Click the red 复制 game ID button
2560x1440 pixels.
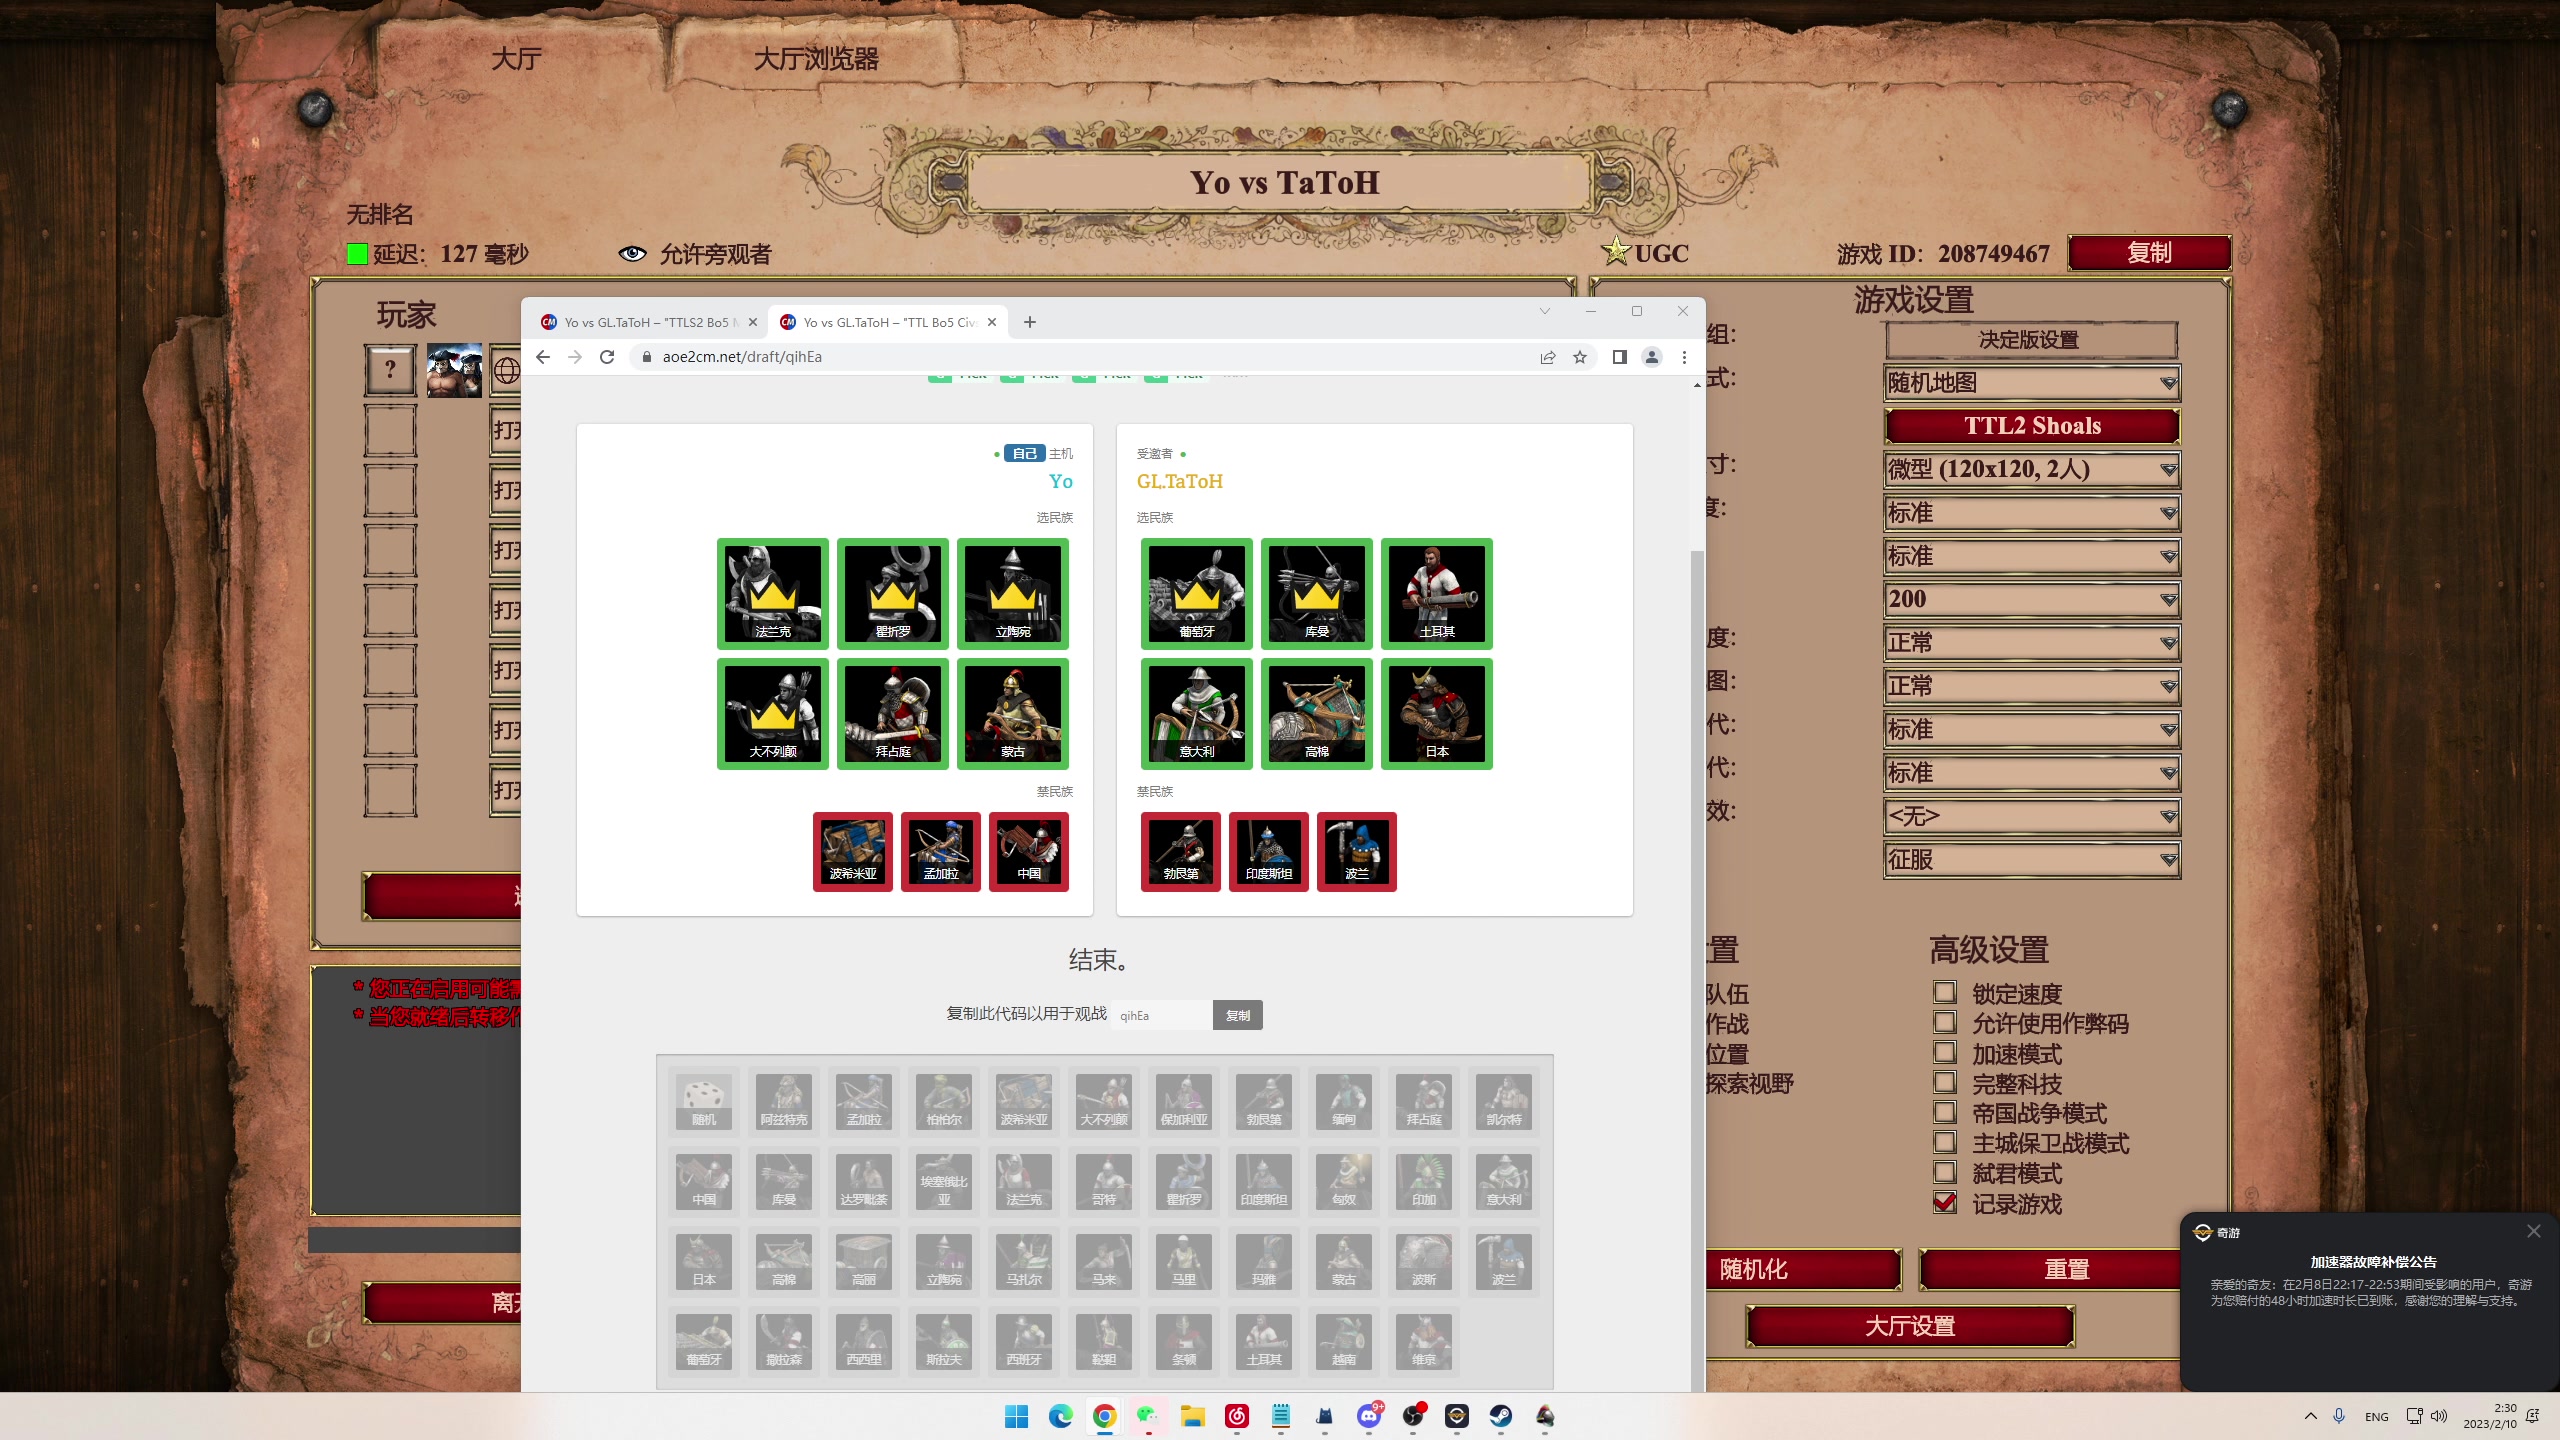click(2148, 253)
